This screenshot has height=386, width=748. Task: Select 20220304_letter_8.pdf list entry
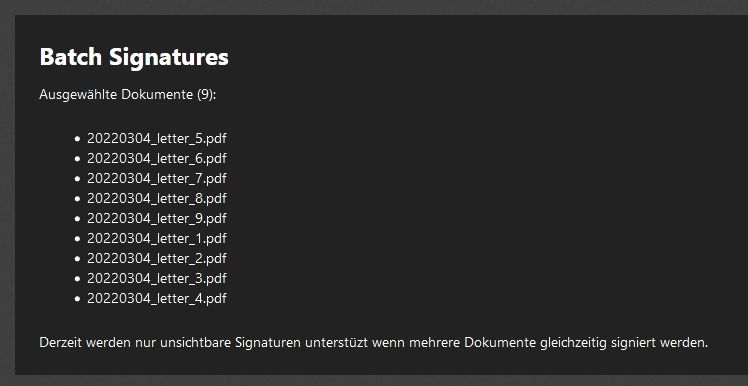[x=156, y=198]
